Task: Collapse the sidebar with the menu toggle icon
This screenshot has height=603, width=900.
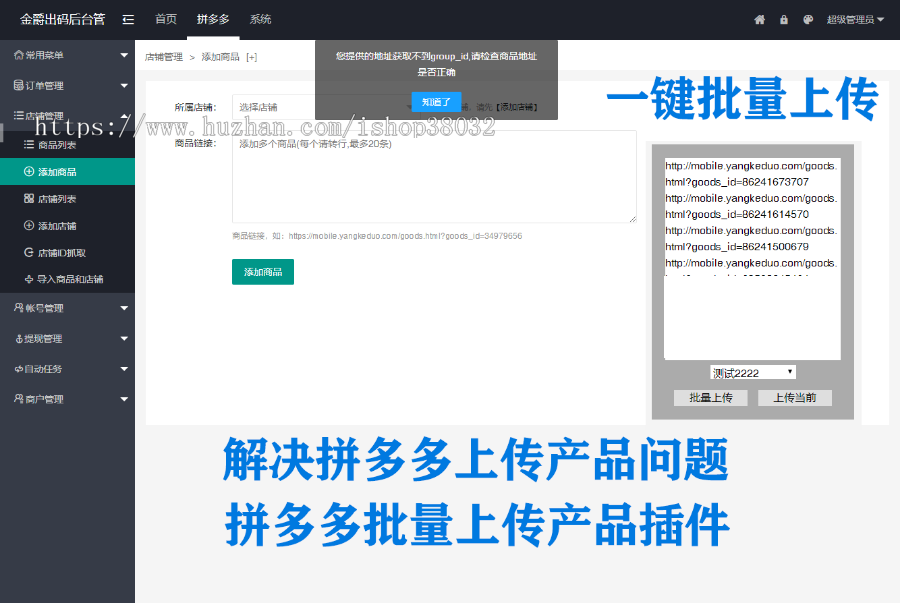Action: [x=128, y=19]
